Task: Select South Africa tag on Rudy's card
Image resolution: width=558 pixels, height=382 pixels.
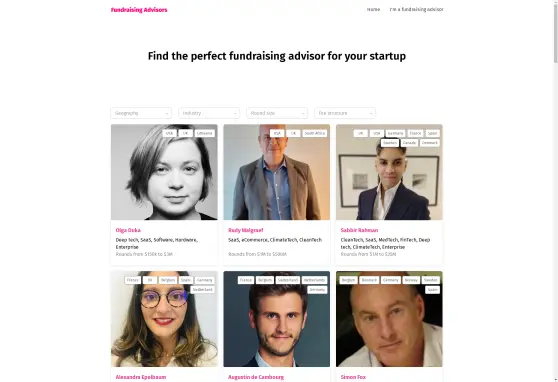Action: 315,133
